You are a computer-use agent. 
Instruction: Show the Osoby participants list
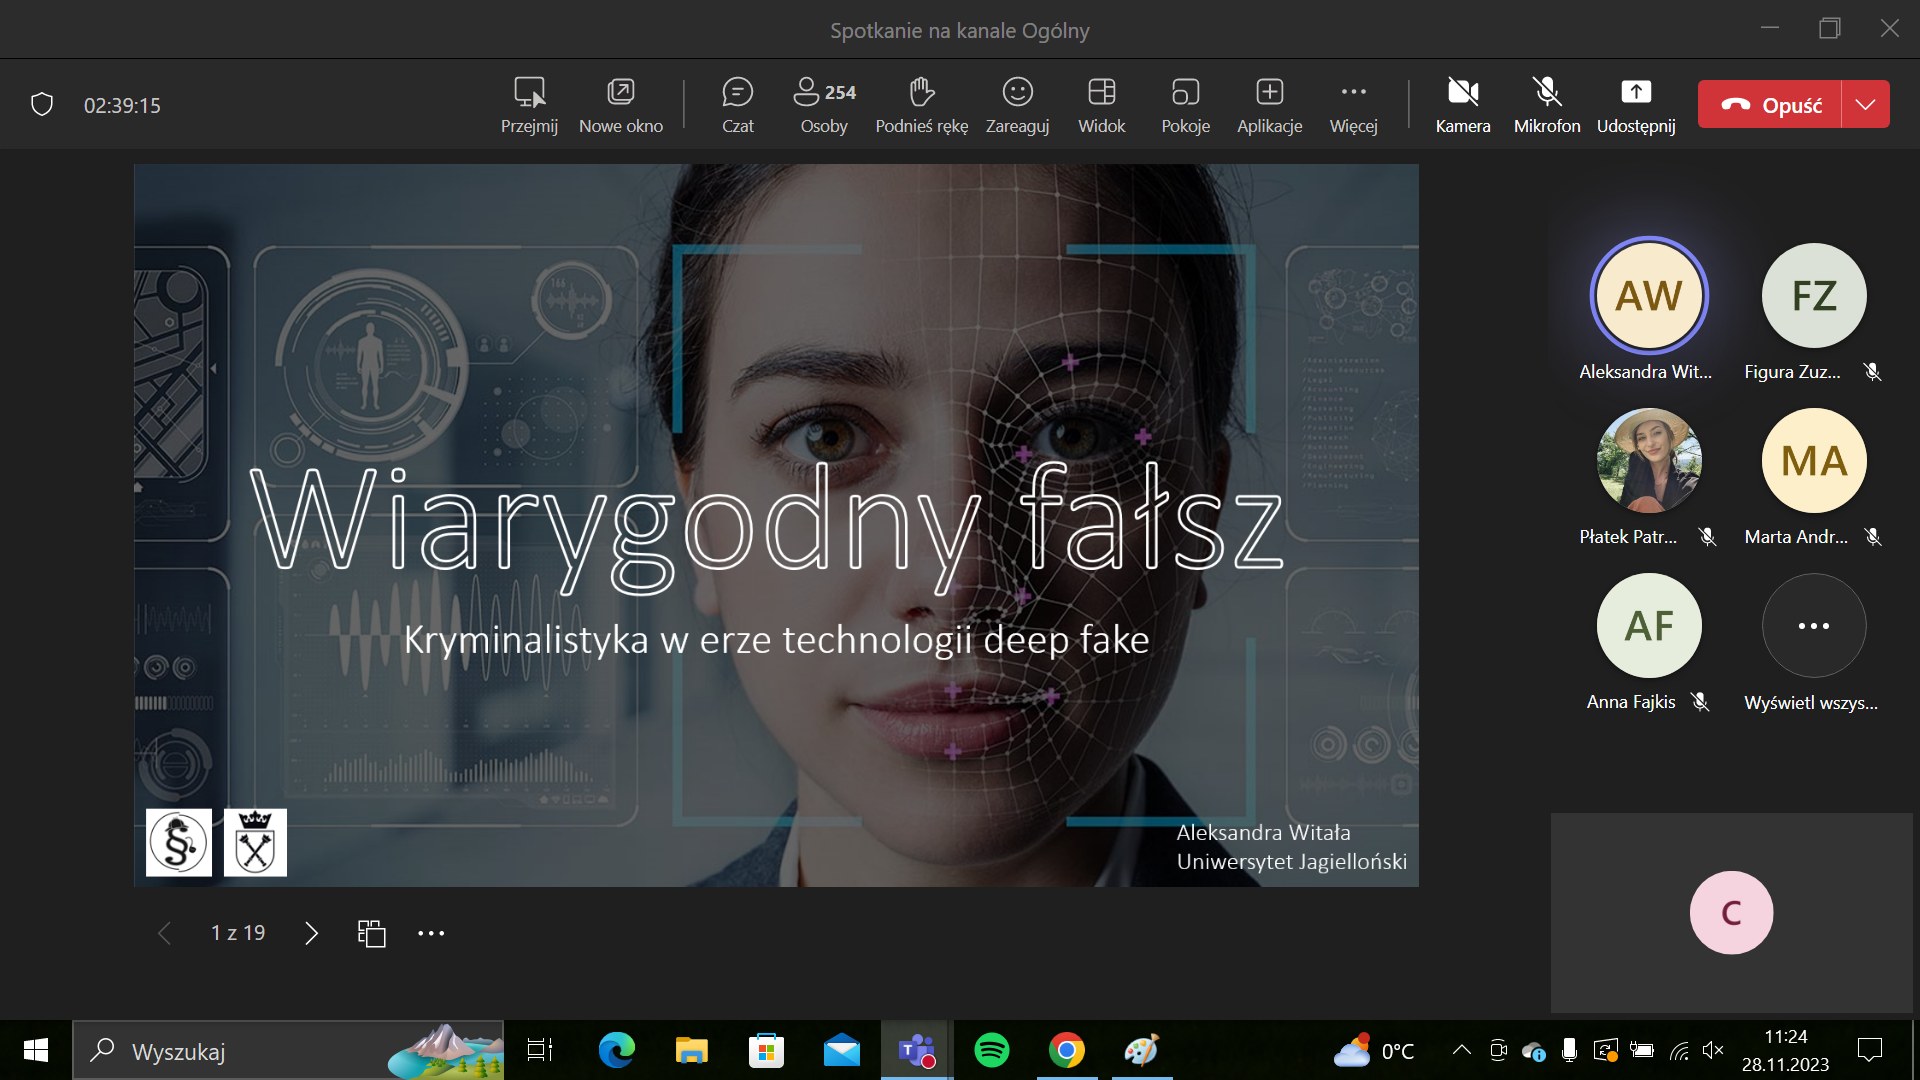tap(823, 104)
